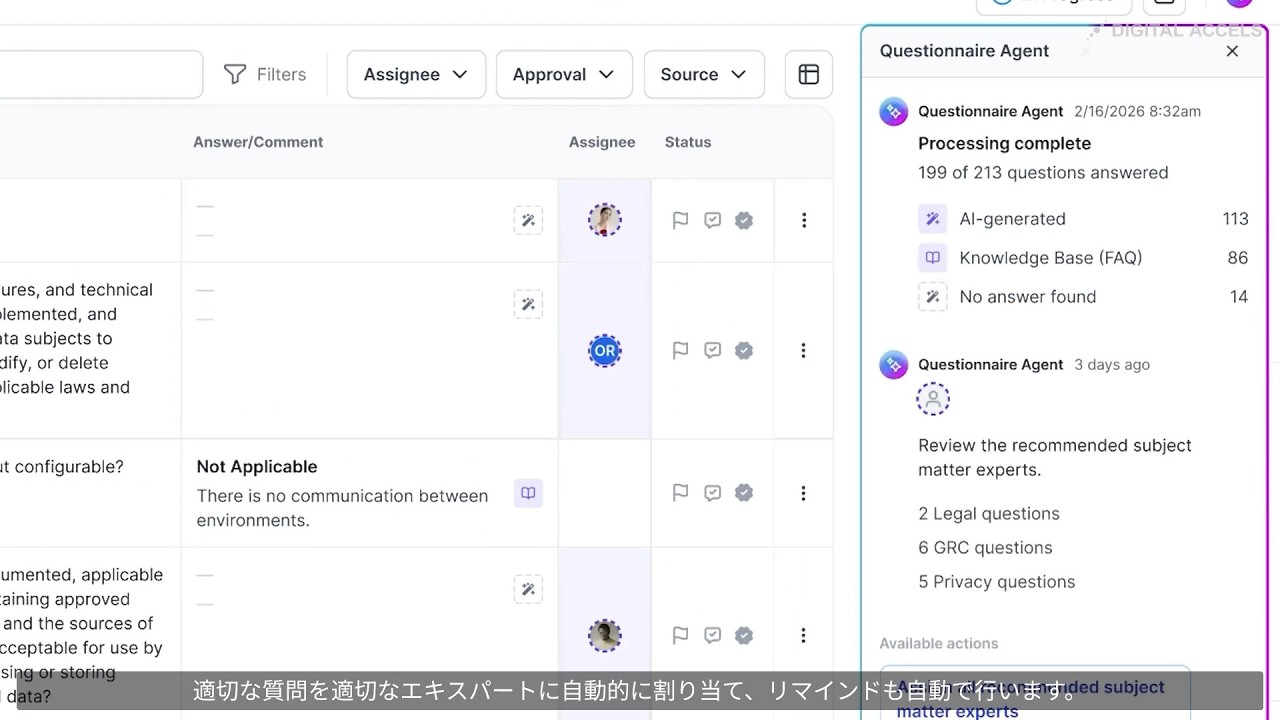Click the OR assignee avatar
Viewport: 1280px width, 720px height.
pos(604,351)
